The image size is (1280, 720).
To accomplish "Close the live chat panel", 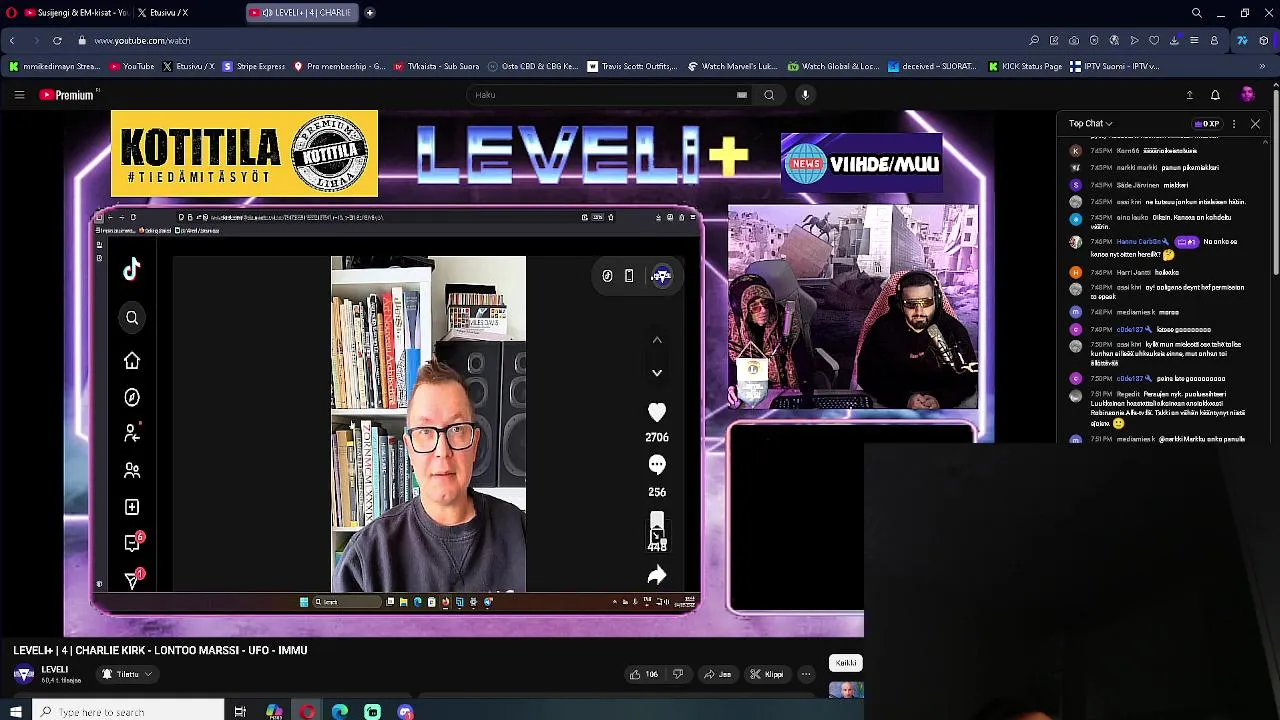I will click(x=1255, y=124).
